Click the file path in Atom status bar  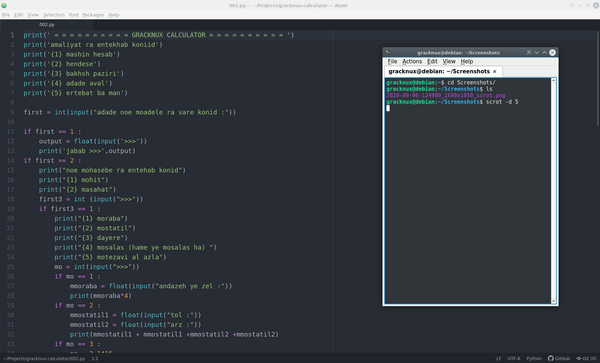pos(44,359)
